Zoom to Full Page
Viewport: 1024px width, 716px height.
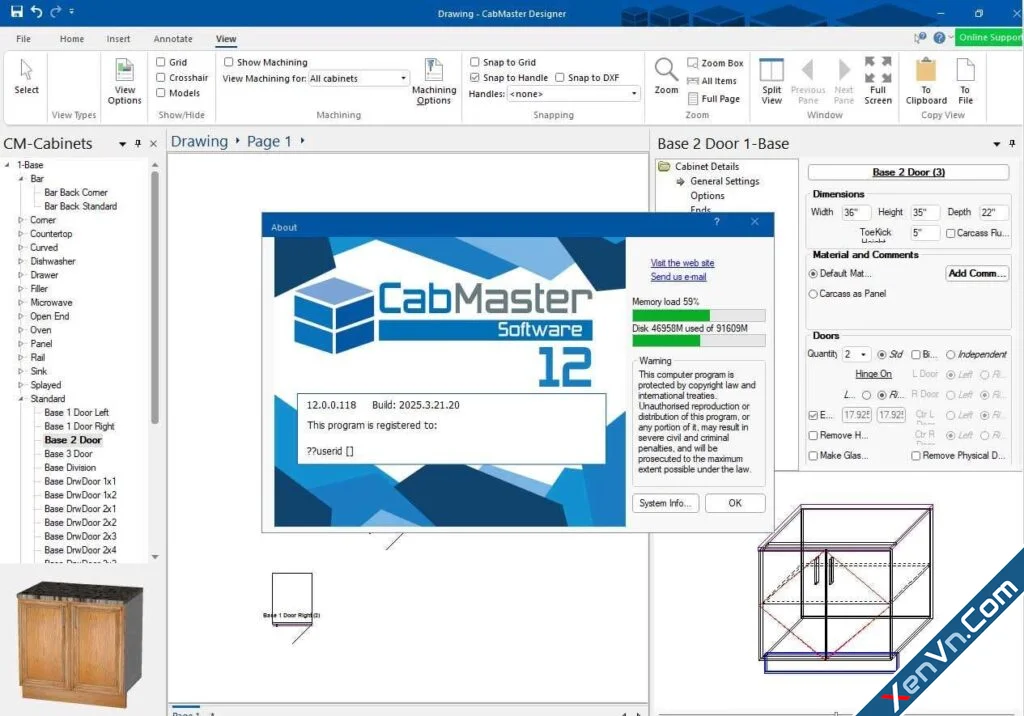(714, 99)
